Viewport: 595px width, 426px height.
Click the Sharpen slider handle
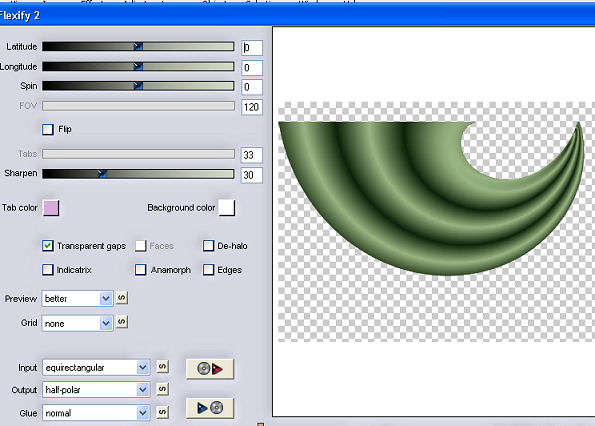pos(102,174)
